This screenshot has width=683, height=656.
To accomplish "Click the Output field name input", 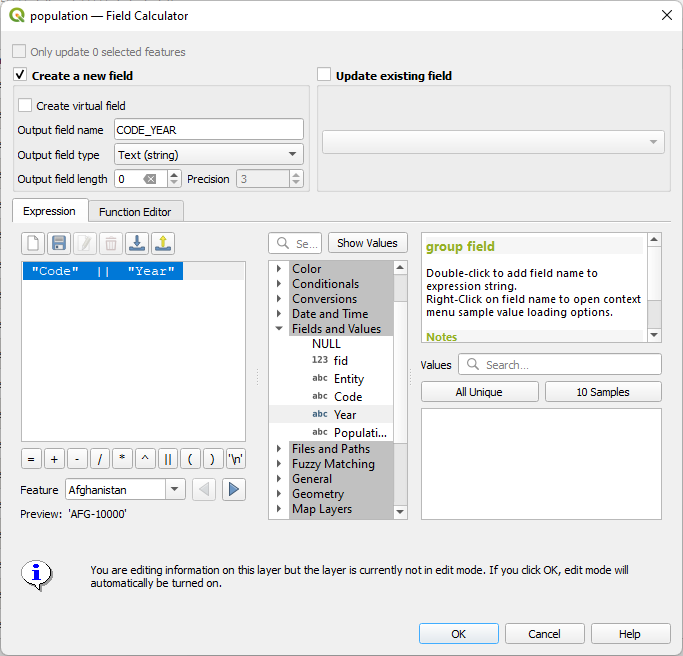I will coord(209,129).
